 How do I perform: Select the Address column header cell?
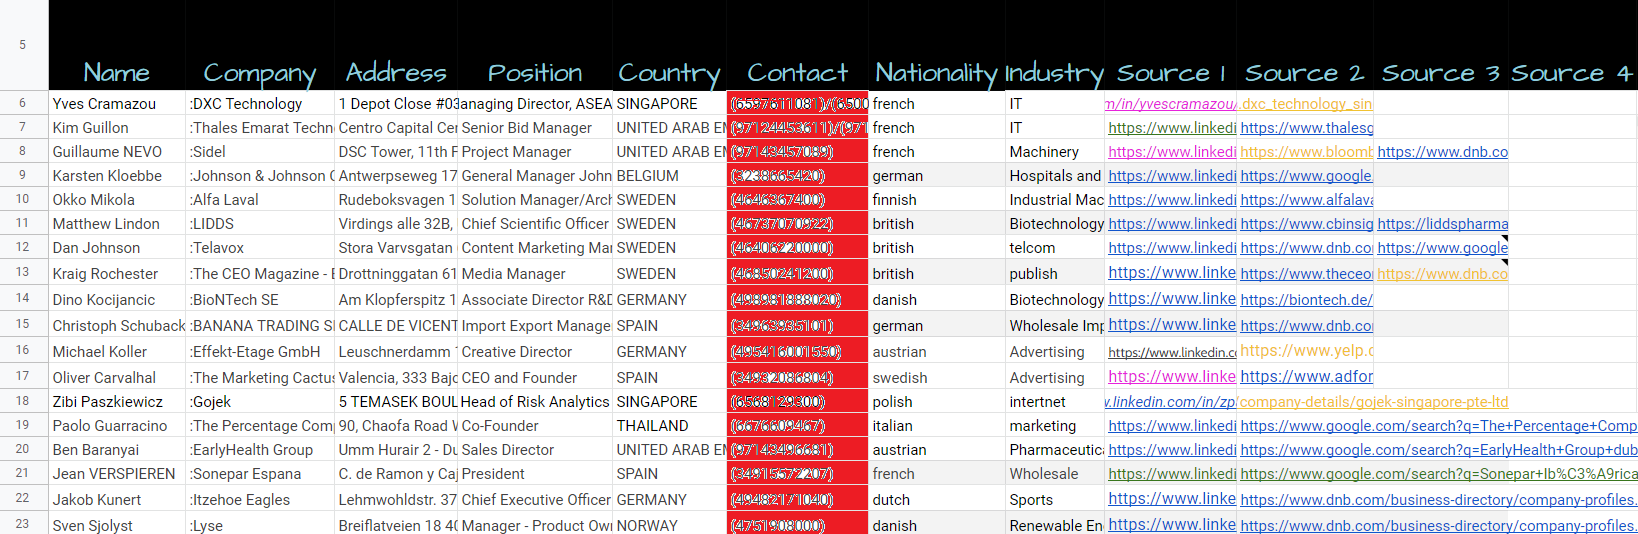tap(396, 46)
